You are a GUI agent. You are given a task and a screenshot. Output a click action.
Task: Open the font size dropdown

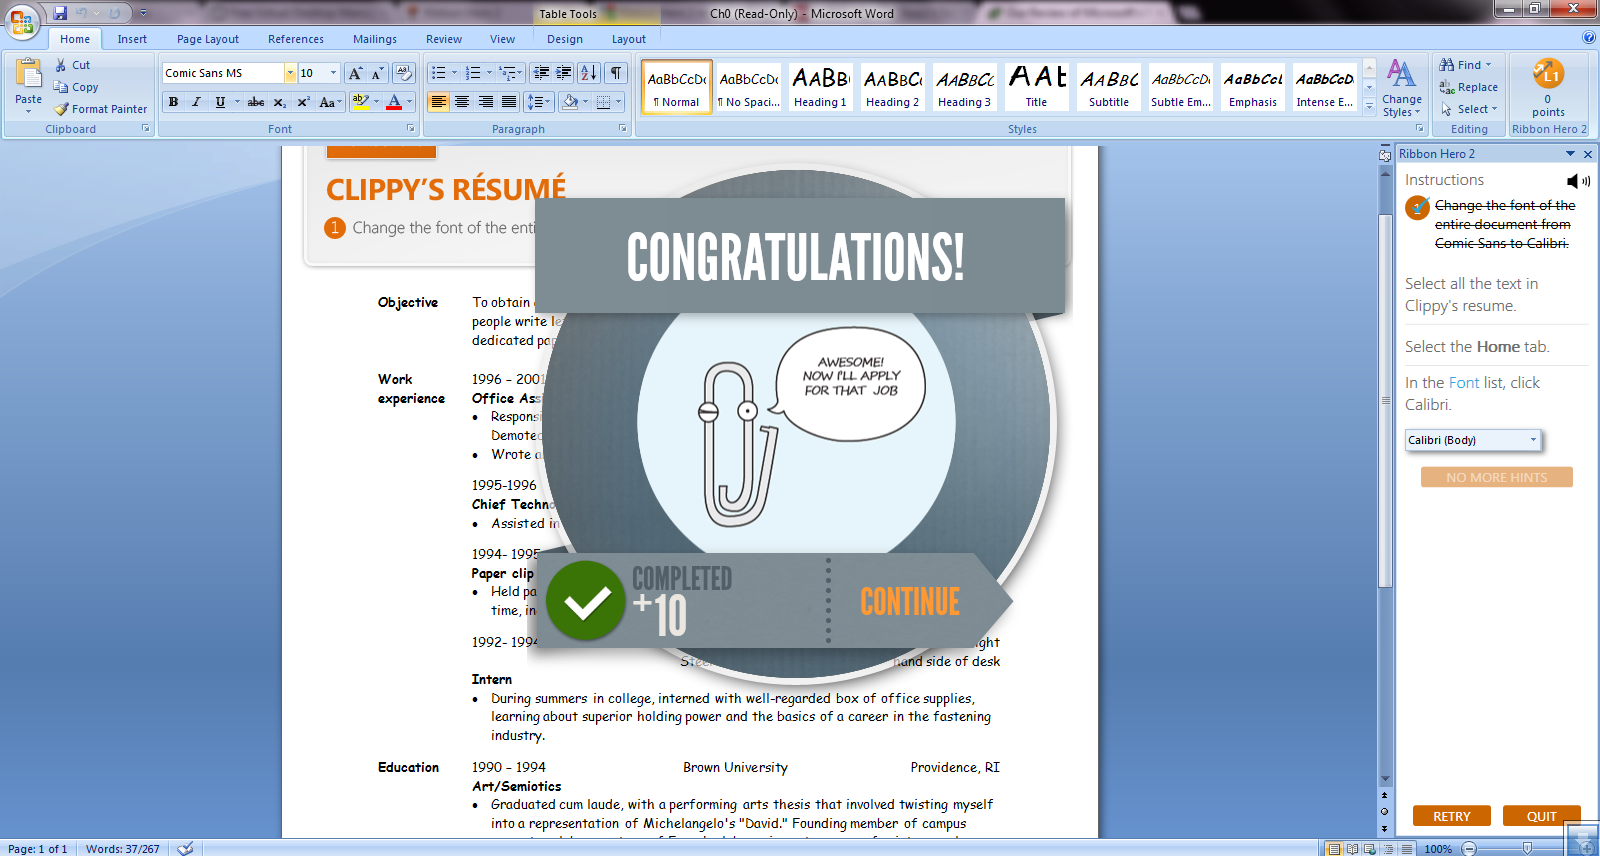pyautogui.click(x=333, y=73)
